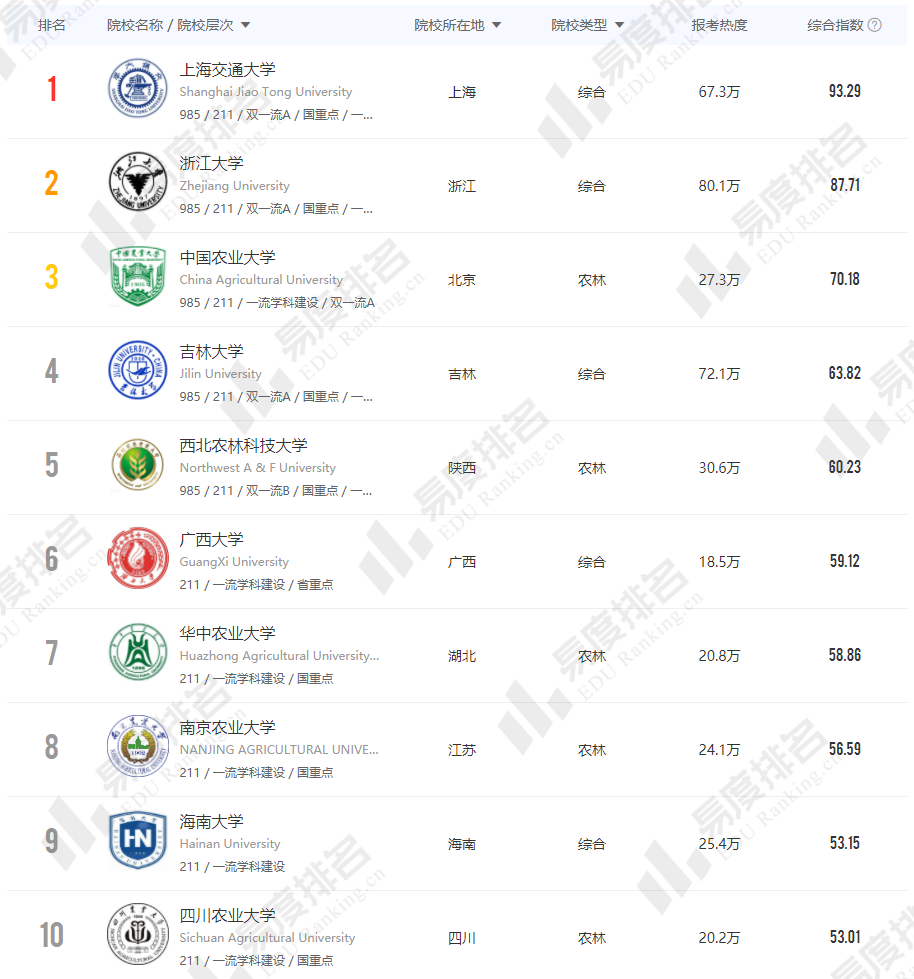Click the Northwest A & F University logo
This screenshot has width=914, height=979.
[138, 466]
